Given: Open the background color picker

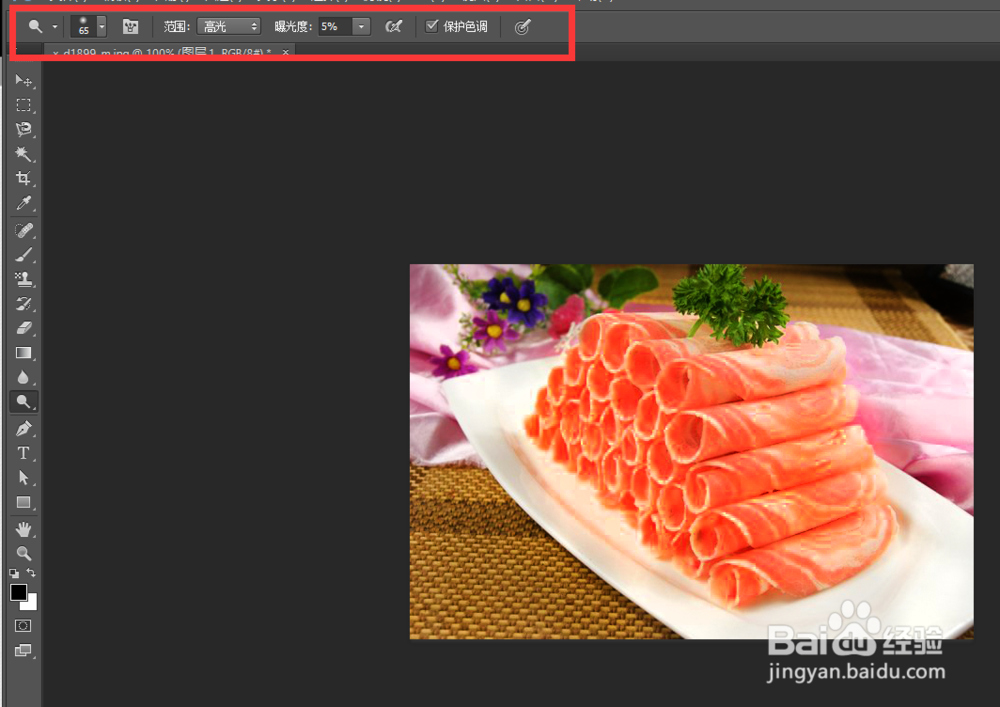Looking at the screenshot, I should (x=31, y=604).
